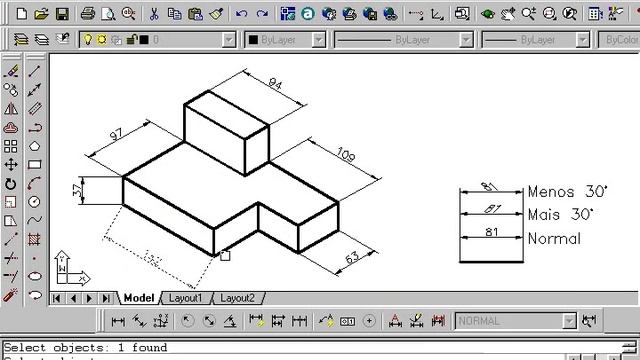The image size is (640, 360).
Task: Click command line 'Select objects: 1 found'
Action: (x=85, y=348)
